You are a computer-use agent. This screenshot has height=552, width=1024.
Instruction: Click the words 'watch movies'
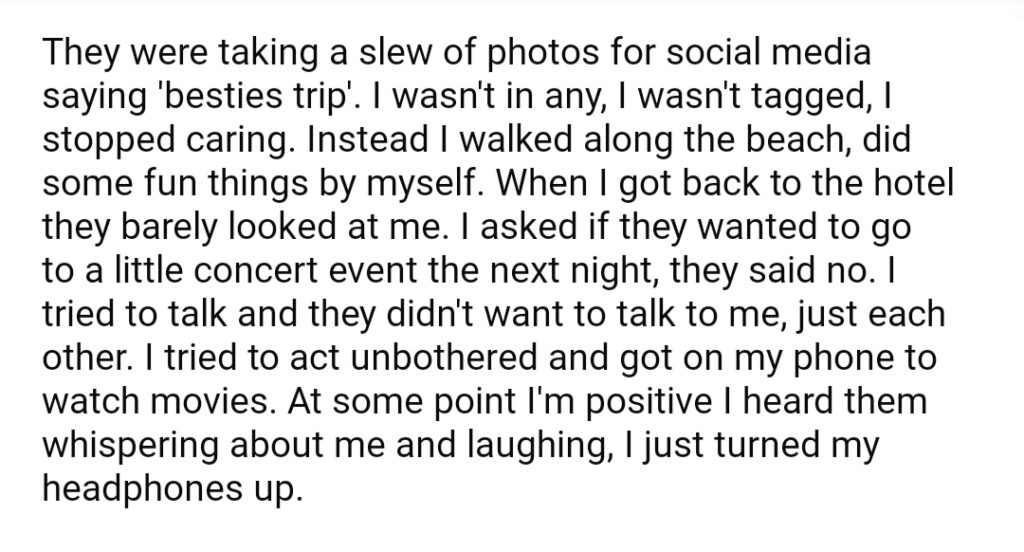click(x=158, y=401)
